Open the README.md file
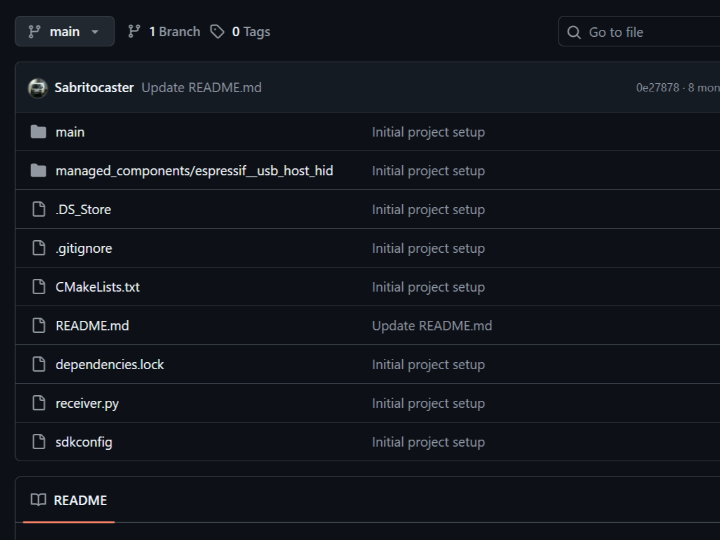The image size is (720, 540). click(x=92, y=326)
